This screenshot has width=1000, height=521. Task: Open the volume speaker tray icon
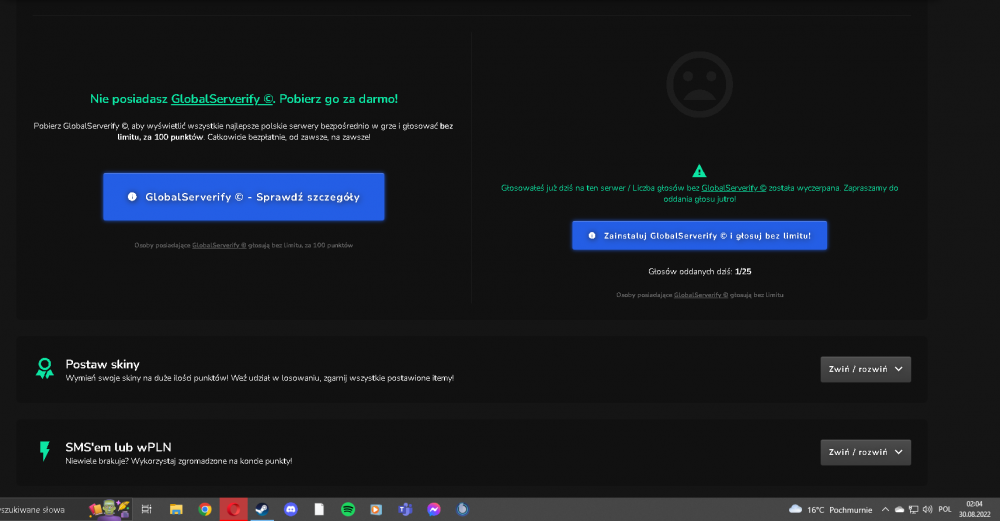pos(927,510)
